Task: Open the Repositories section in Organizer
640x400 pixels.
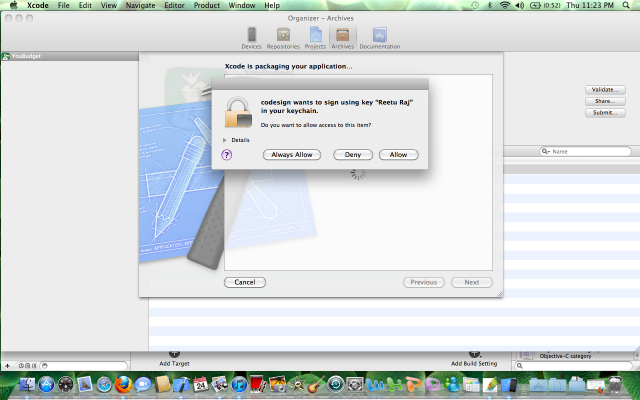Action: point(283,38)
